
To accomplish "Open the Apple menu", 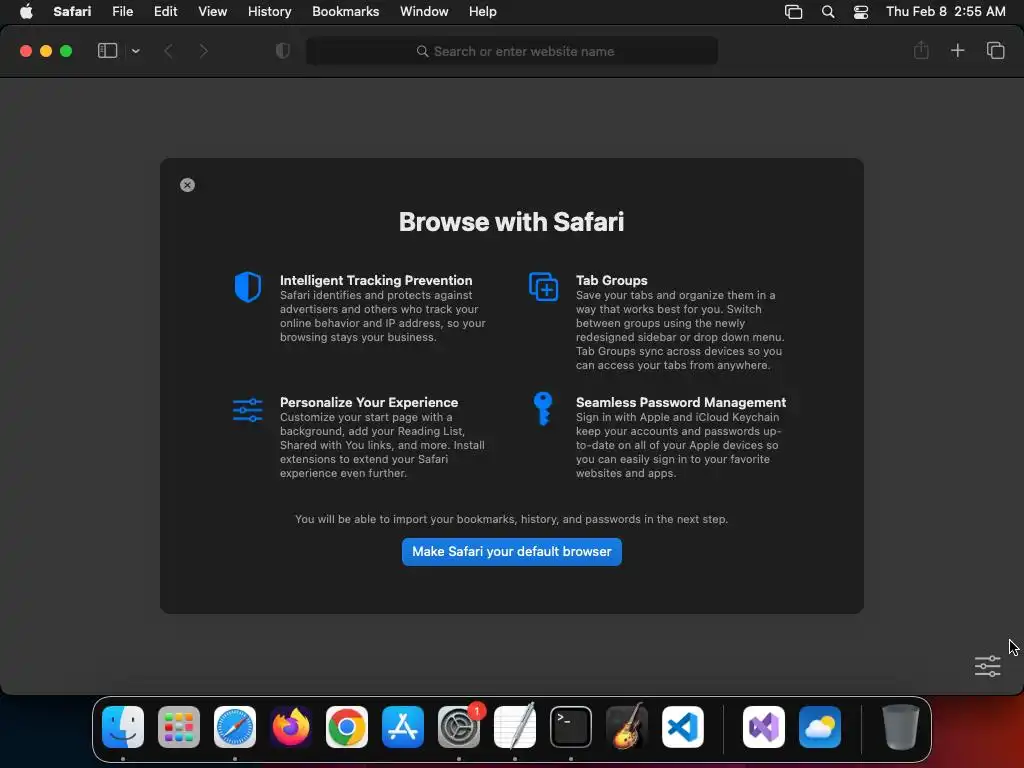I will 26,11.
